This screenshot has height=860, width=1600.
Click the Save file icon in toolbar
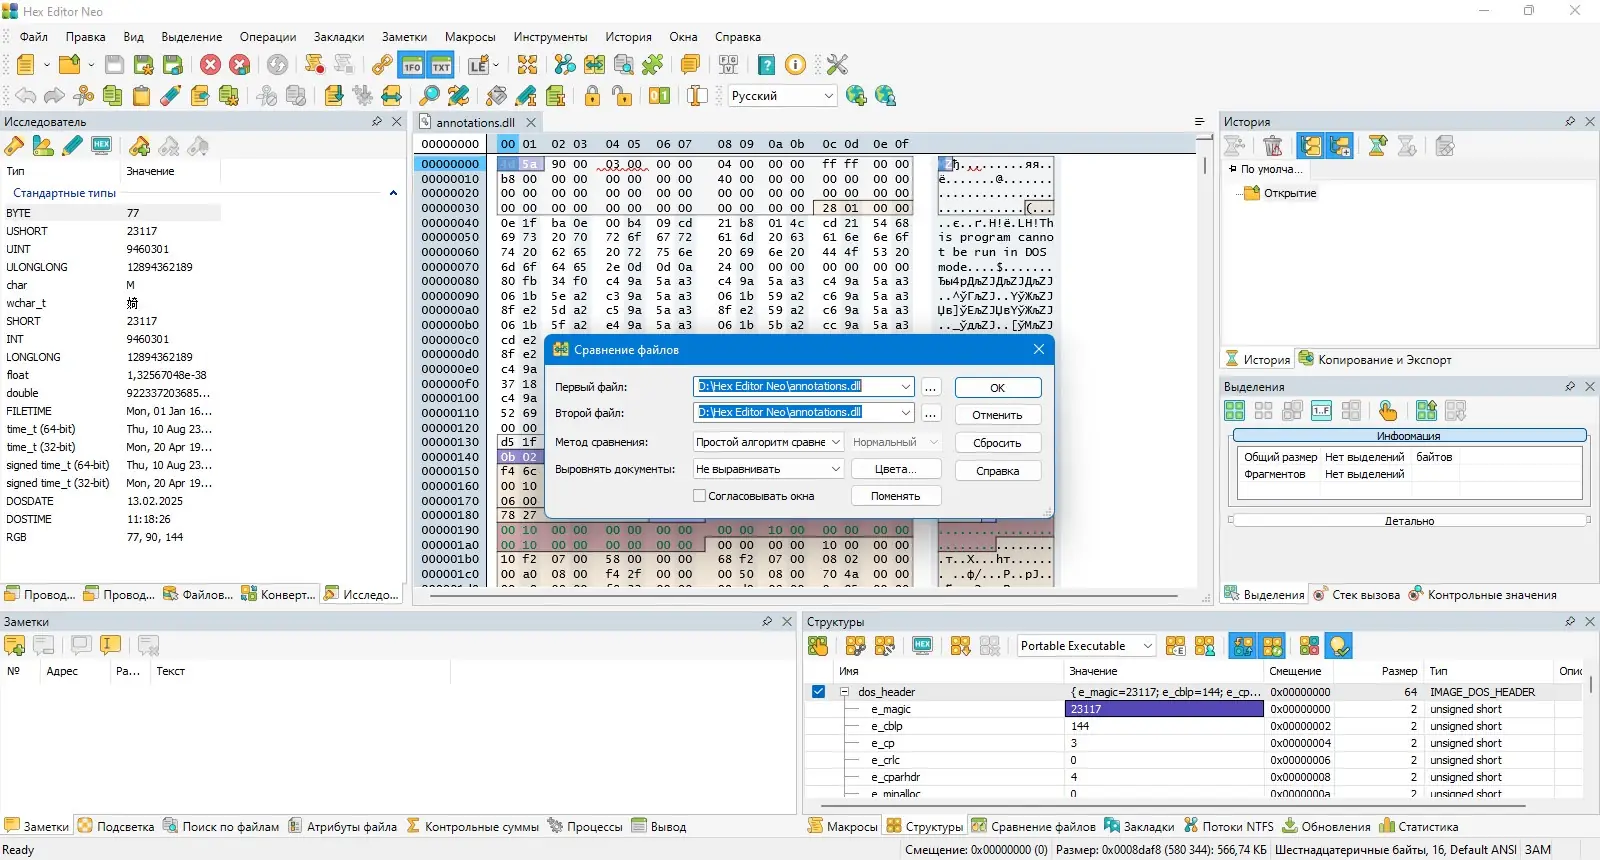tap(115, 65)
